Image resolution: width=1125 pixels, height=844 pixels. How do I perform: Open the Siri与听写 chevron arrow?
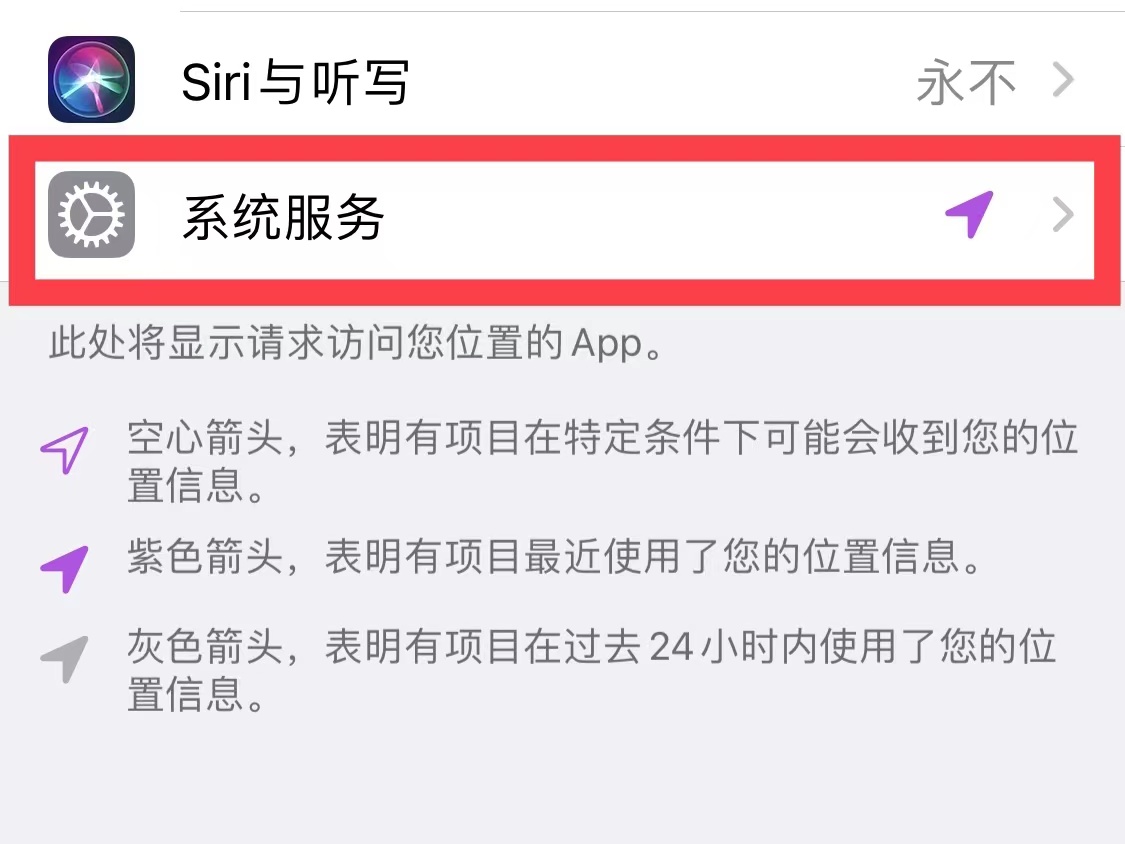1063,80
